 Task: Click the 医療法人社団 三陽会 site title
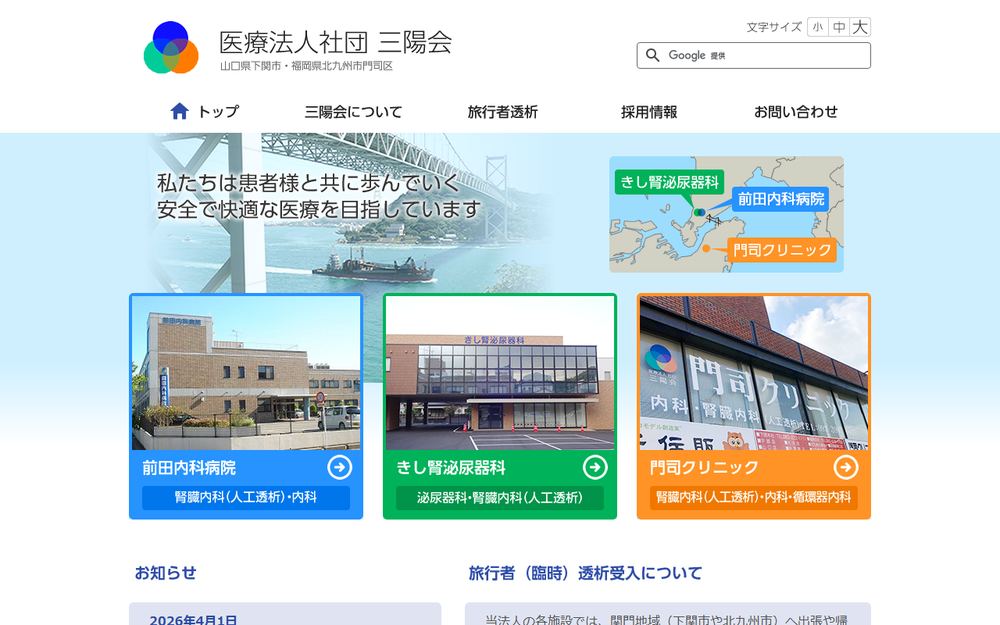335,42
